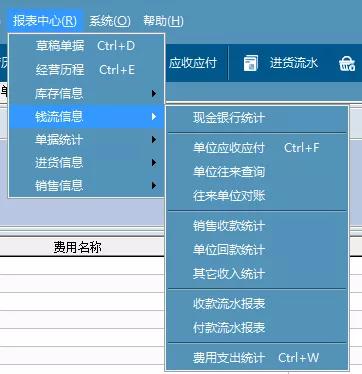Image resolution: width=362 pixels, height=374 pixels.
Task: Select 草稿单据 from the menu
Action: (86, 46)
